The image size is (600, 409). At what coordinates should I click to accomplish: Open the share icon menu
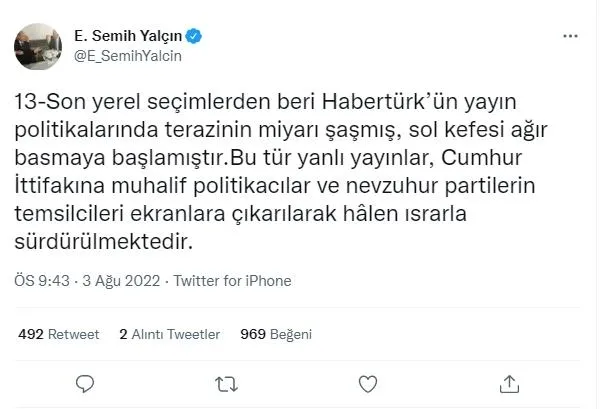coord(510,382)
